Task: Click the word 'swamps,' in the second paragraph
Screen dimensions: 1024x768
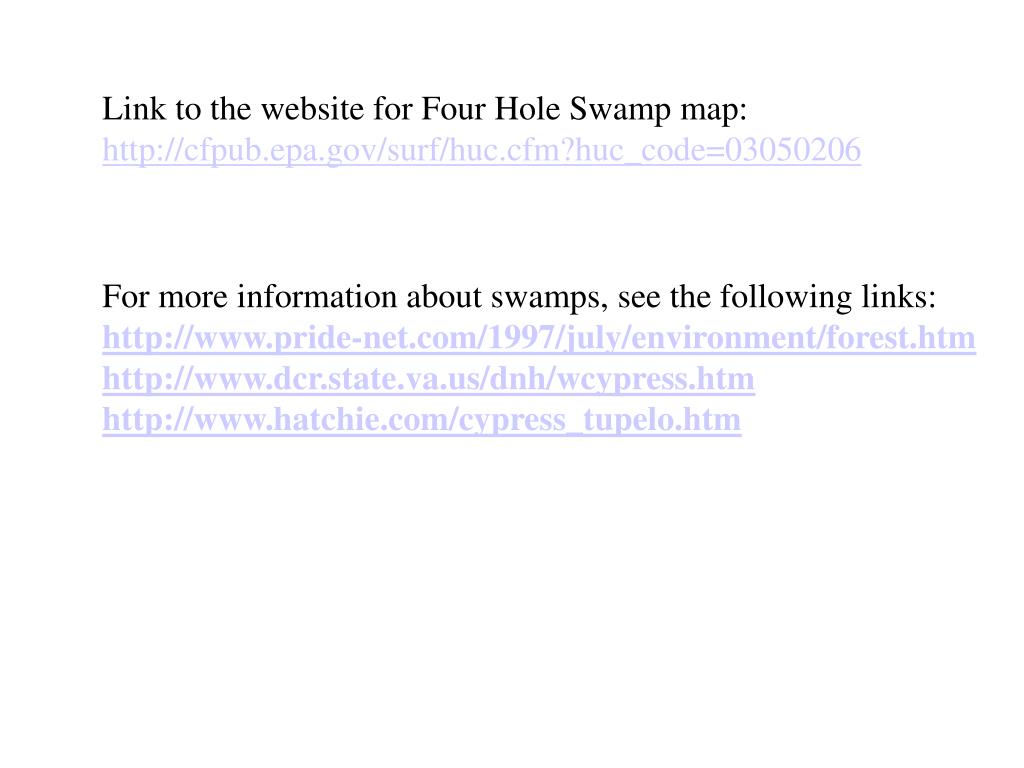Action: click(546, 298)
